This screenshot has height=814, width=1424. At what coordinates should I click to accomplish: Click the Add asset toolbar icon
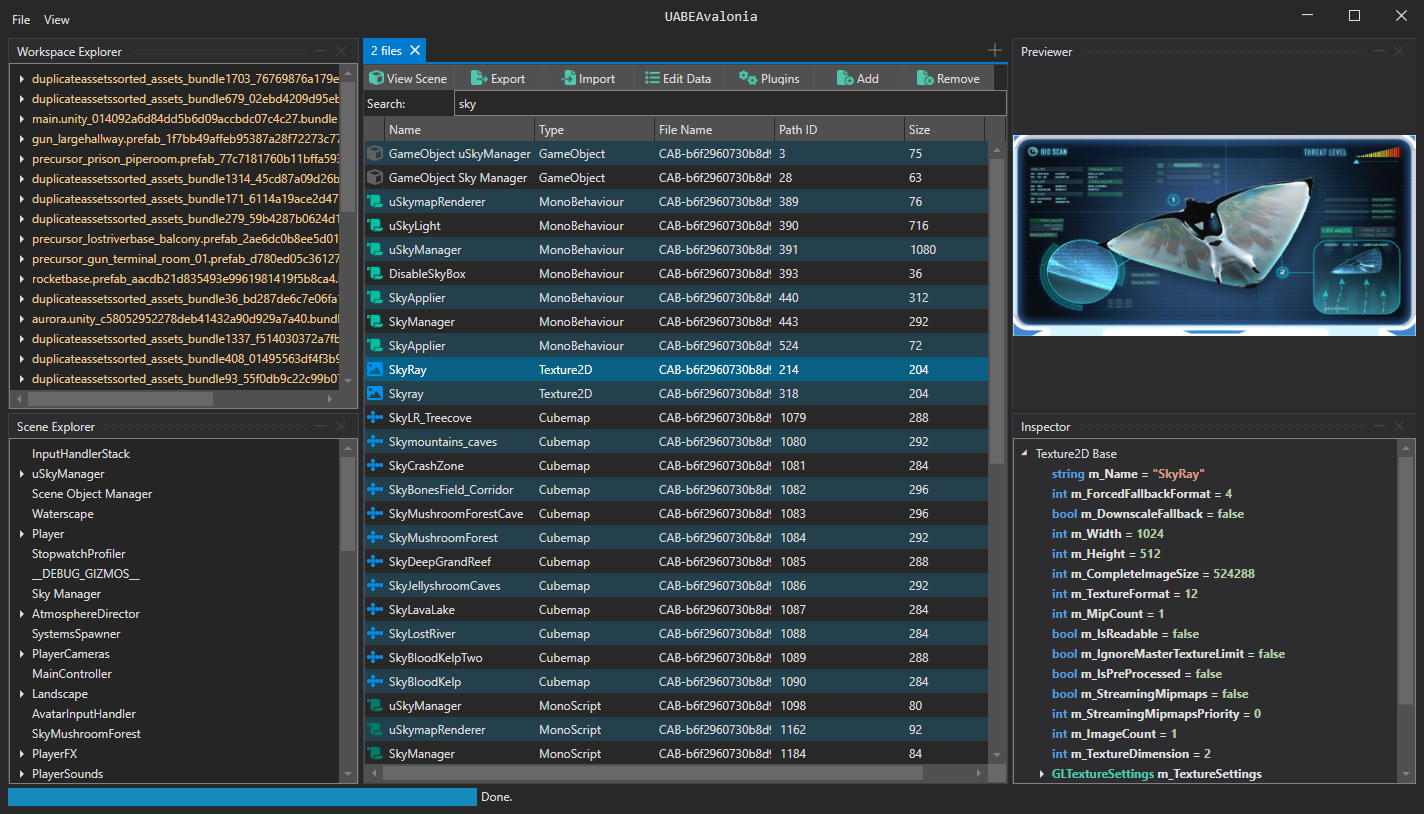857,77
